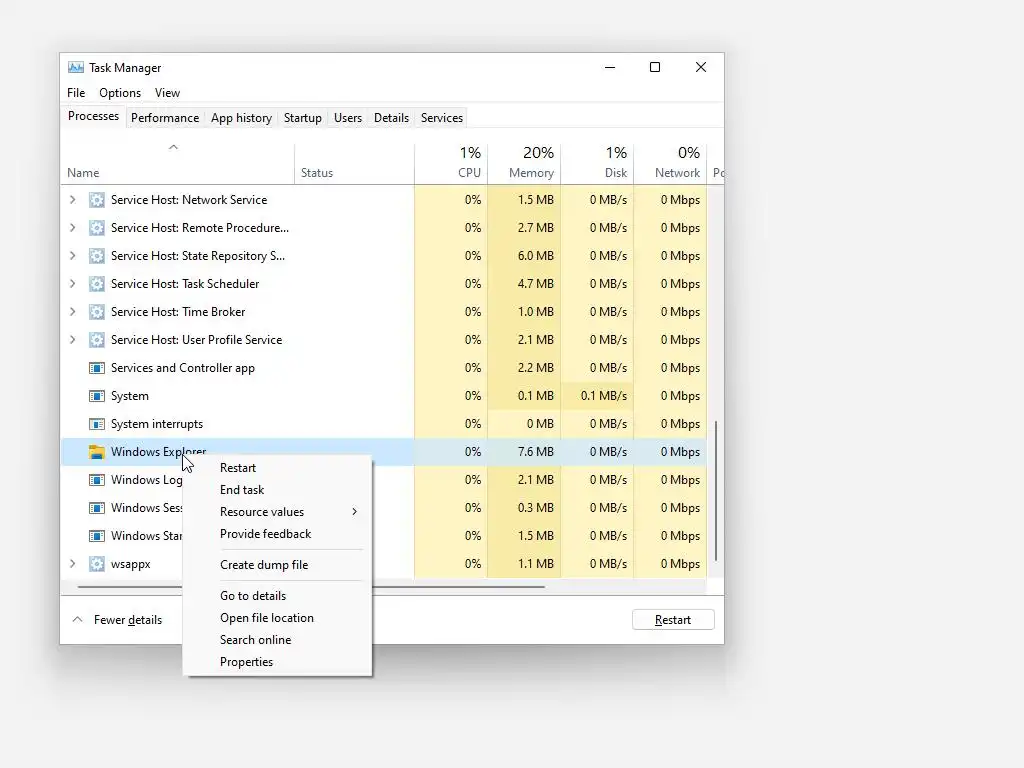Select Provide feedback in context menu

277,534
